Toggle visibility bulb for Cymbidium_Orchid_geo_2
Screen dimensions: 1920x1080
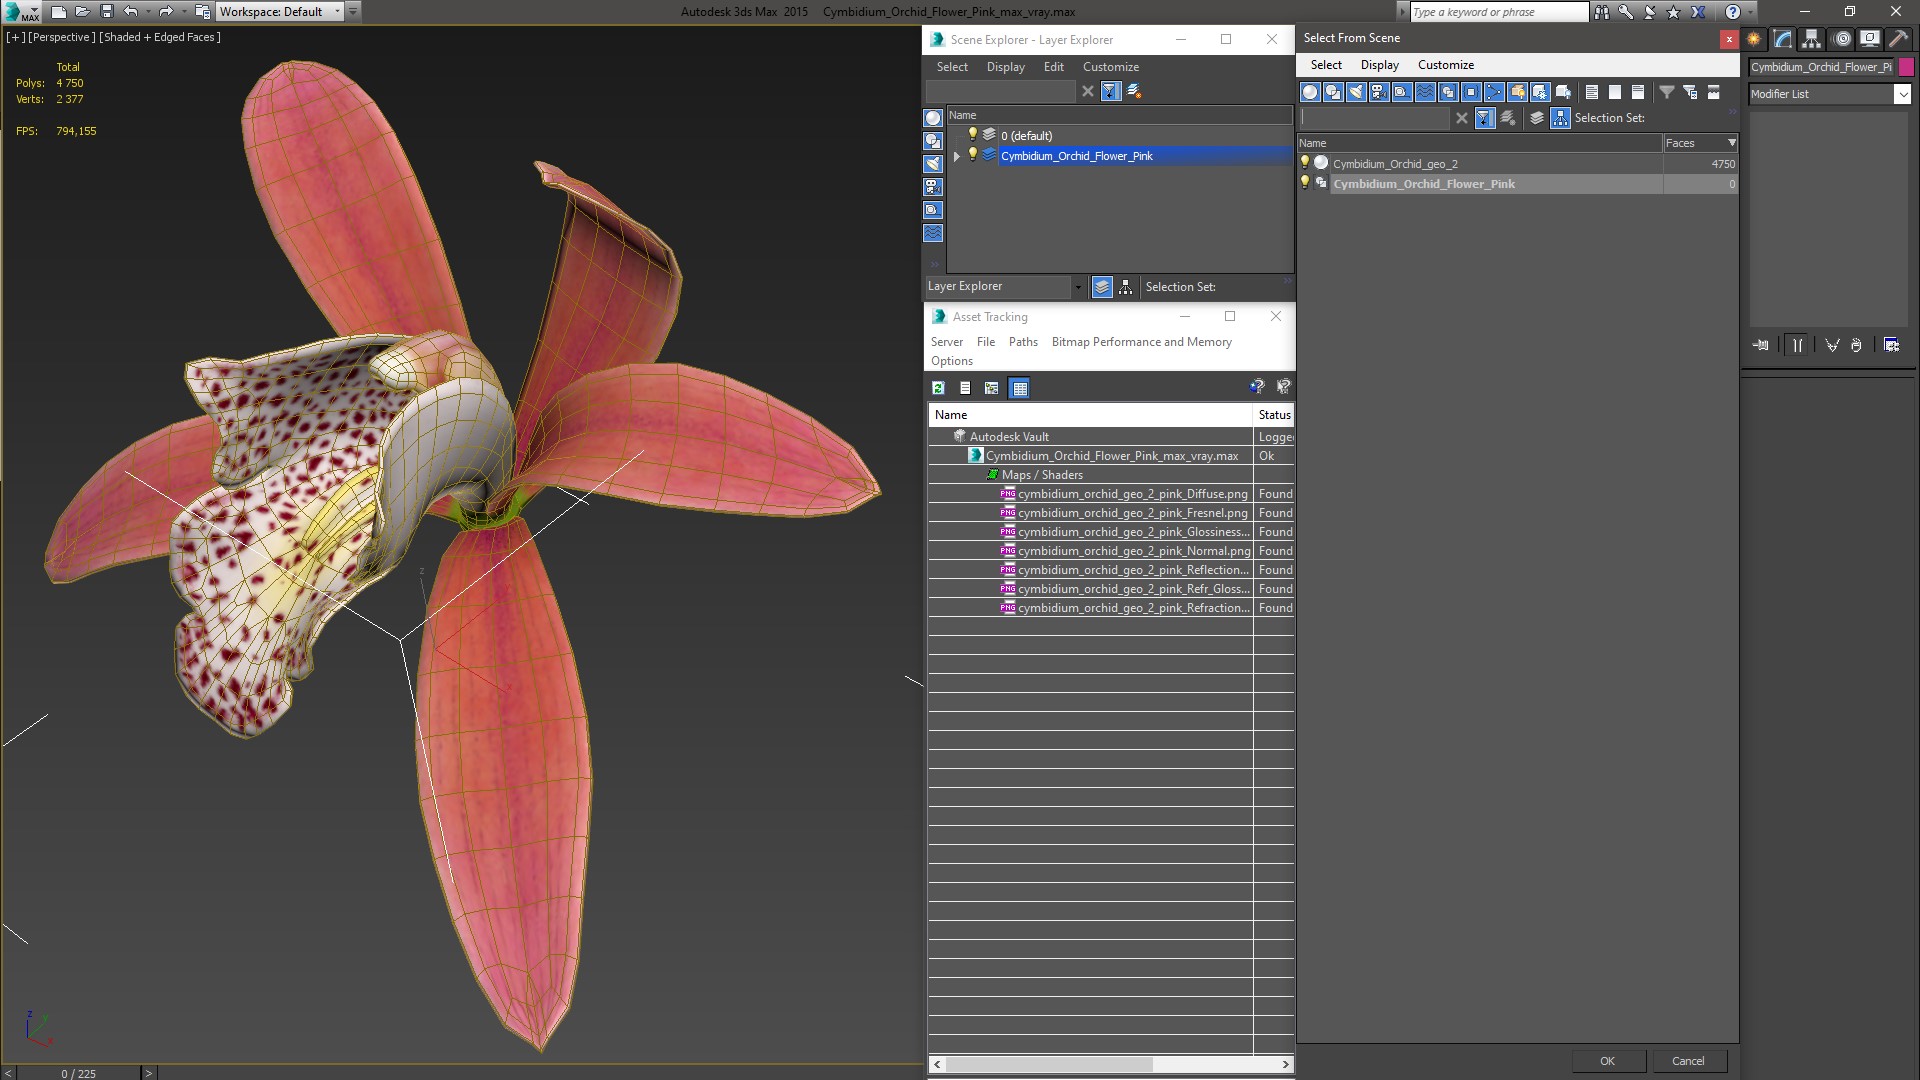coord(1304,163)
